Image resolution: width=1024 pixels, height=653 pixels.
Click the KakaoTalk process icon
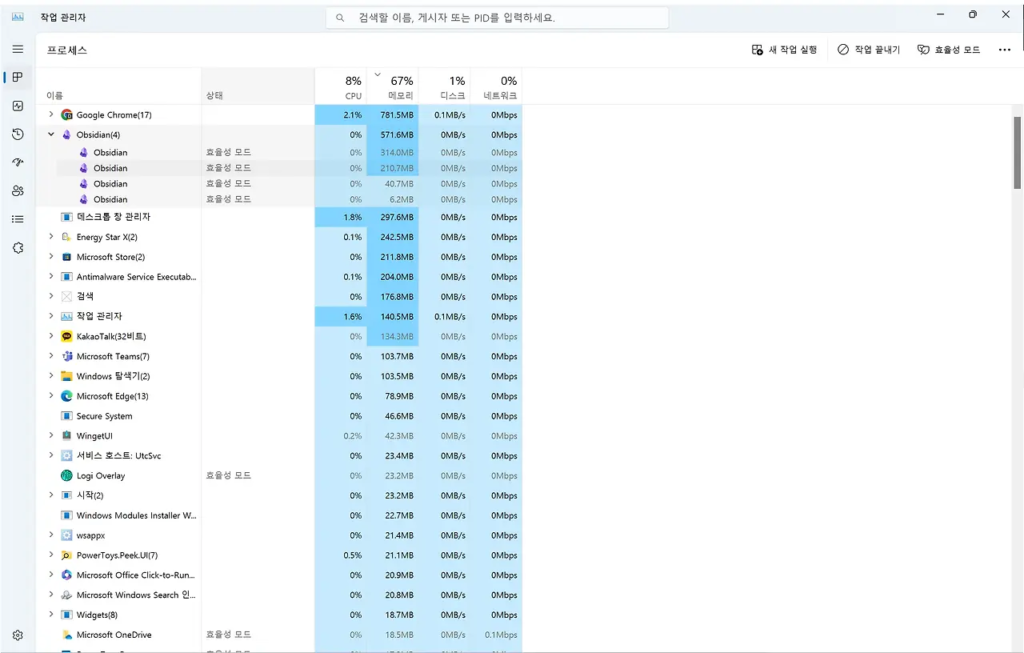coord(67,336)
